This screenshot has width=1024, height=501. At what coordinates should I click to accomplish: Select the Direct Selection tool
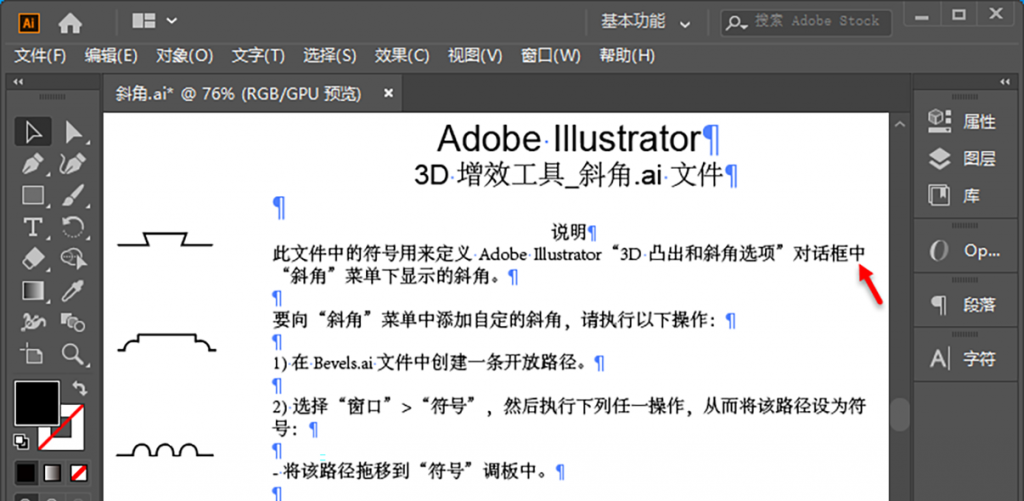[x=73, y=132]
